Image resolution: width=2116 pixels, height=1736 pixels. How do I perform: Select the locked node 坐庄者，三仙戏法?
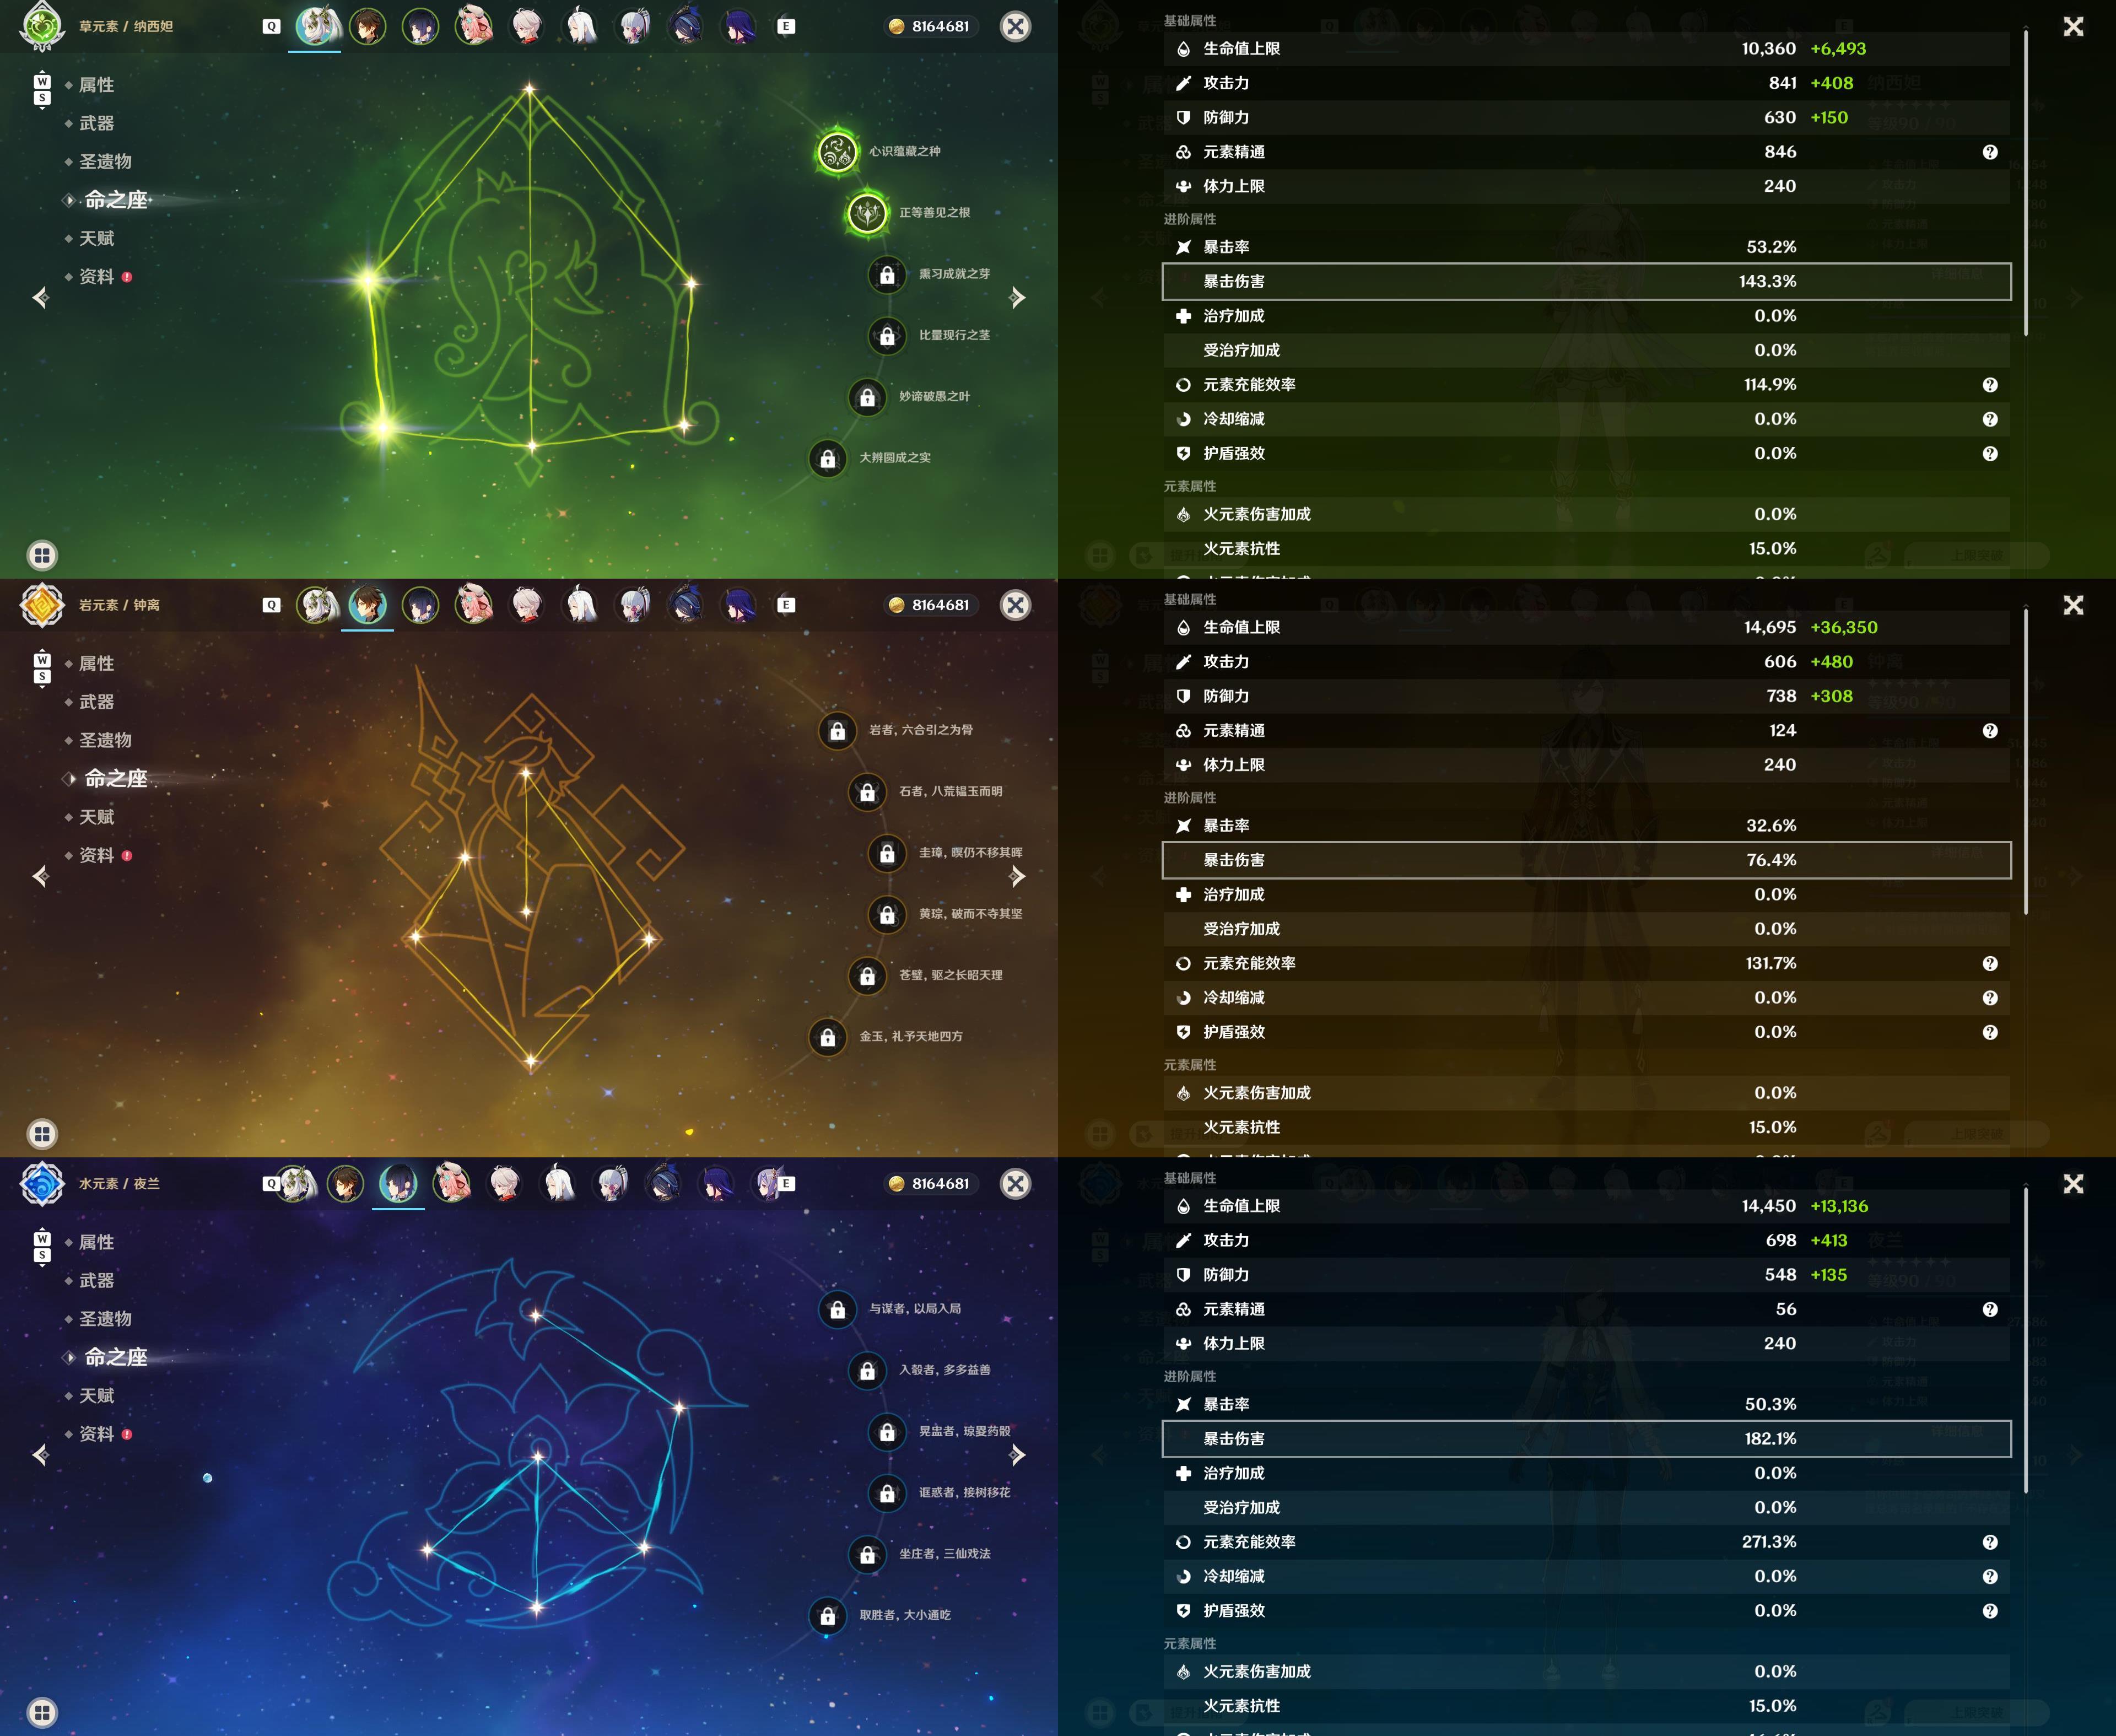click(x=867, y=1555)
